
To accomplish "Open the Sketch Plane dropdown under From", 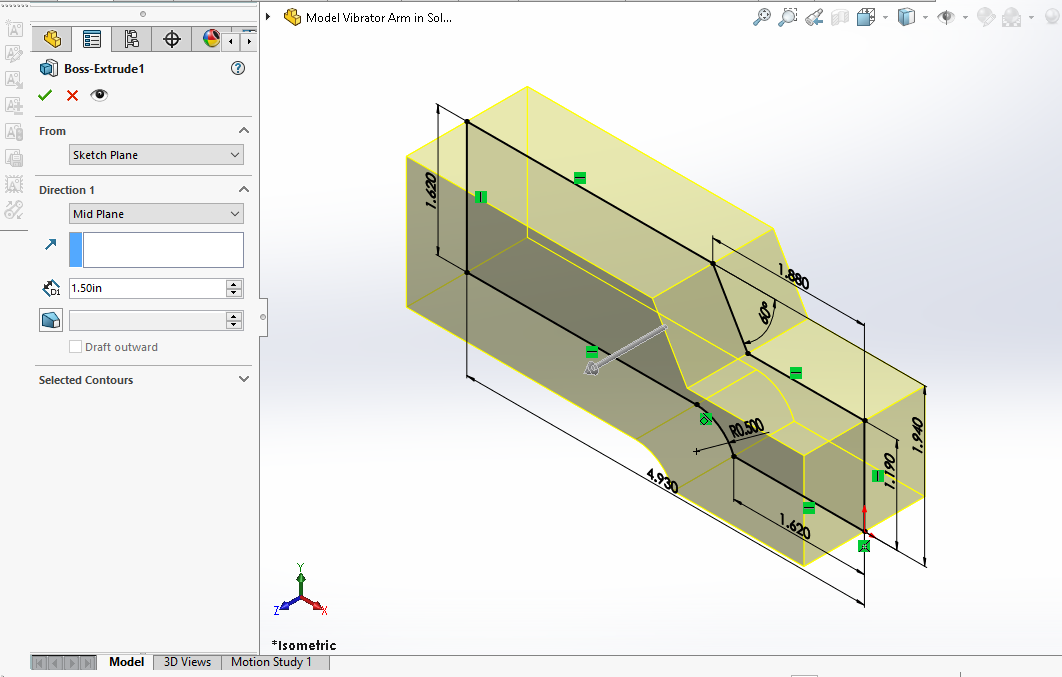I will (156, 155).
